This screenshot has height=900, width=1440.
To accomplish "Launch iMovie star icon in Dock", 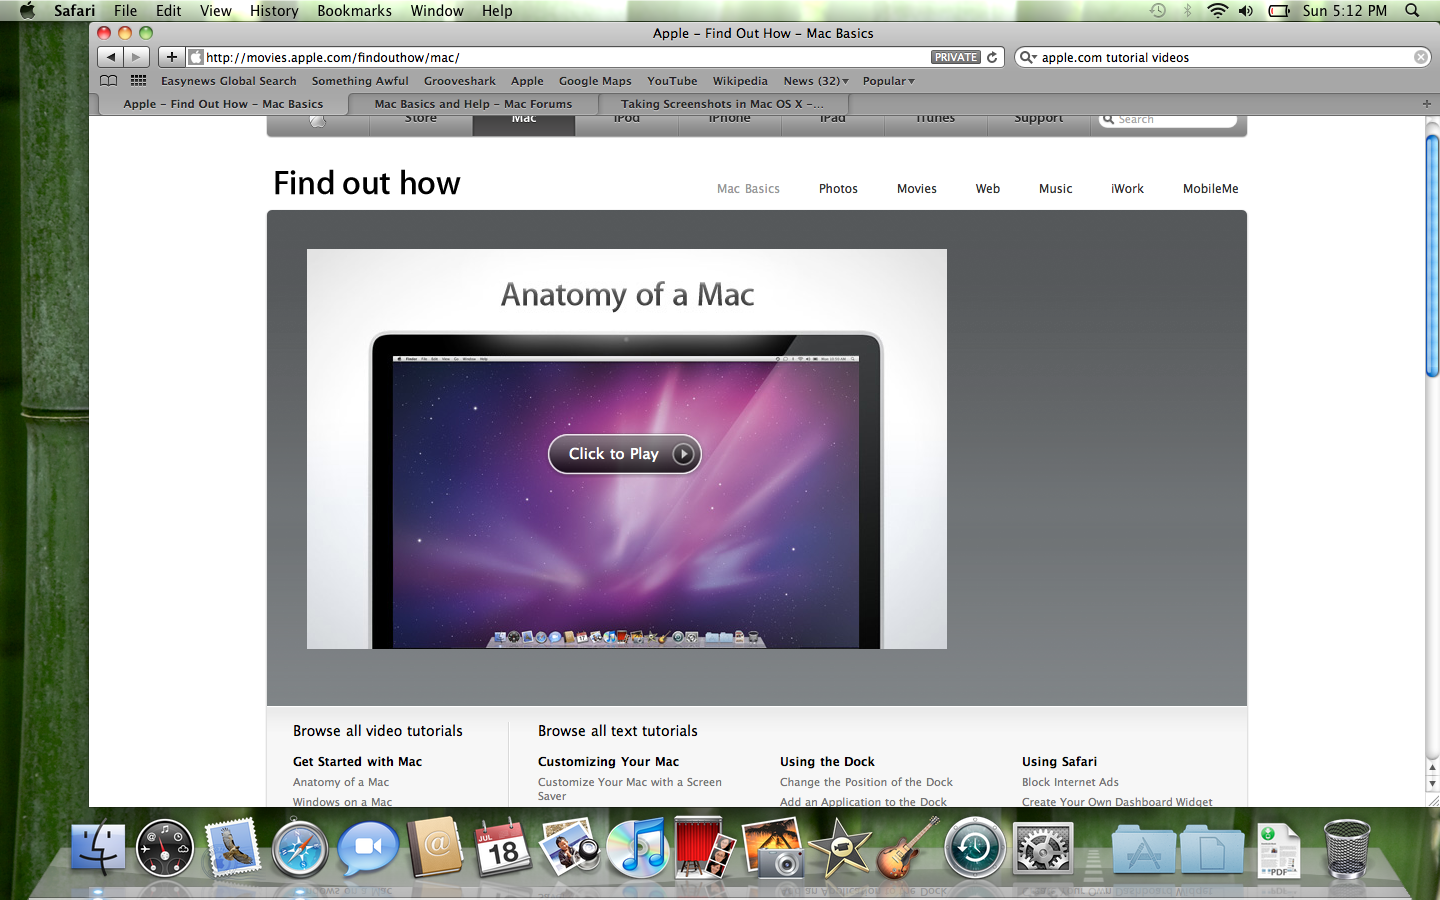I will (x=840, y=848).
